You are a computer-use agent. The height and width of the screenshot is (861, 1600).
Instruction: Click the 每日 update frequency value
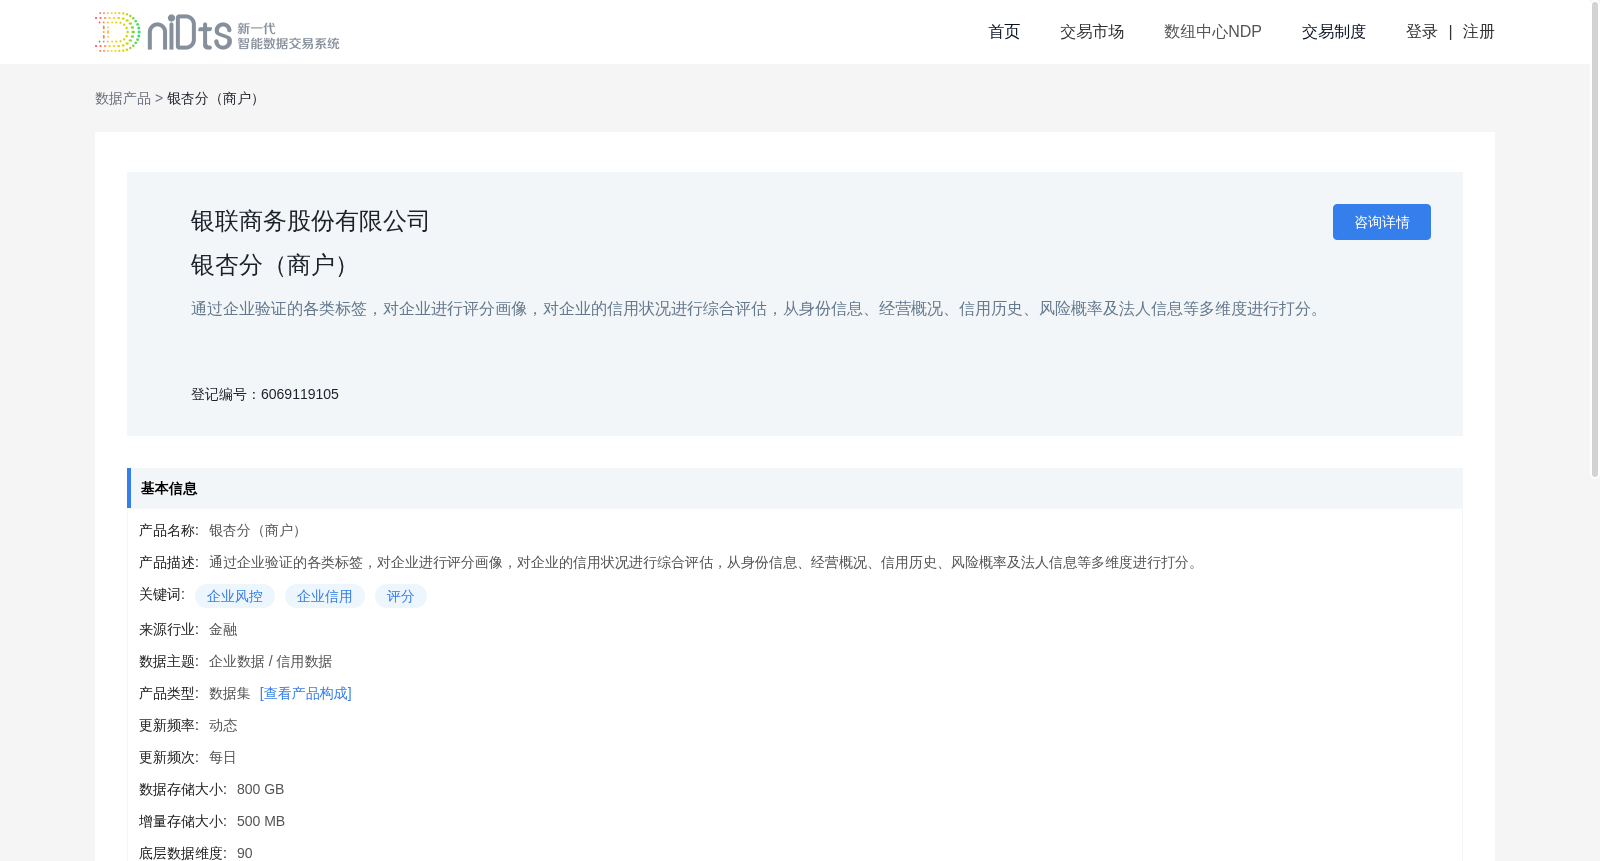pyautogui.click(x=223, y=757)
